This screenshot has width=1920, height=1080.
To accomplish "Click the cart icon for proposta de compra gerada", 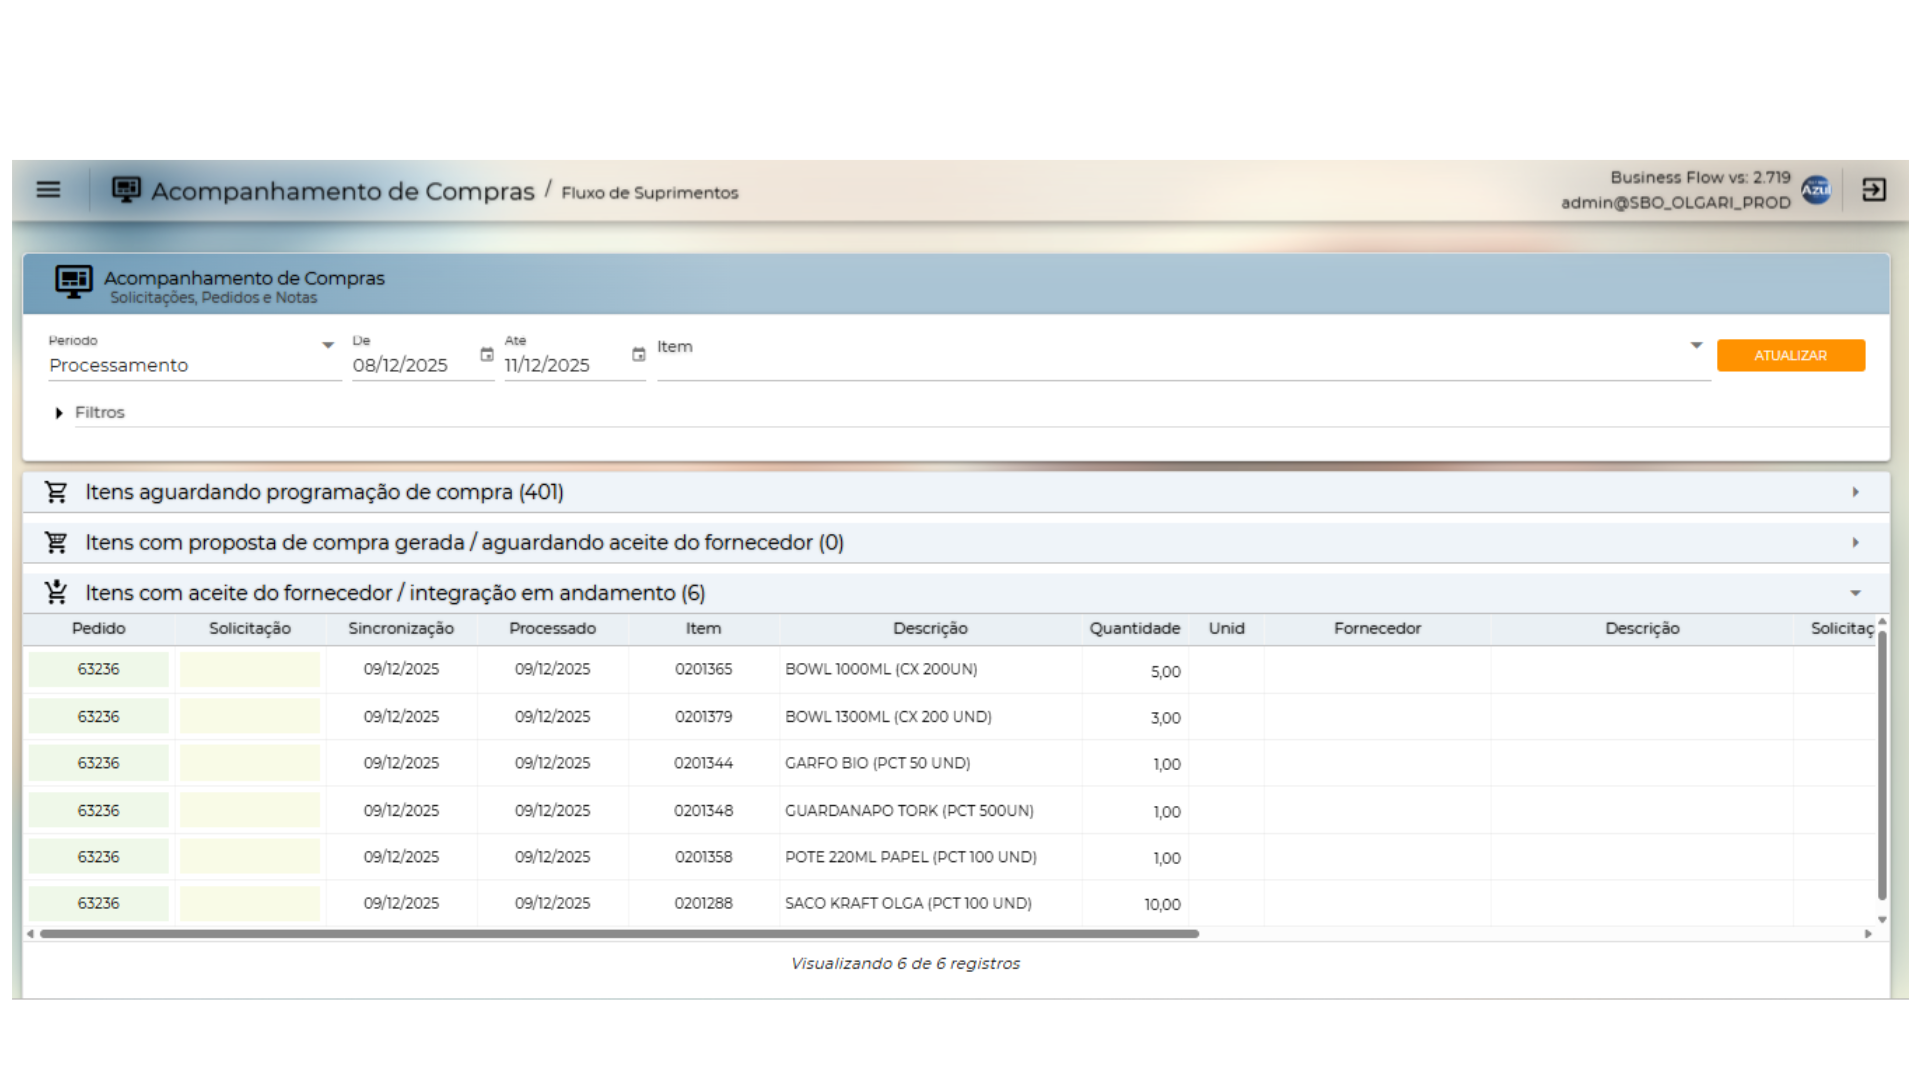I will pos(56,542).
